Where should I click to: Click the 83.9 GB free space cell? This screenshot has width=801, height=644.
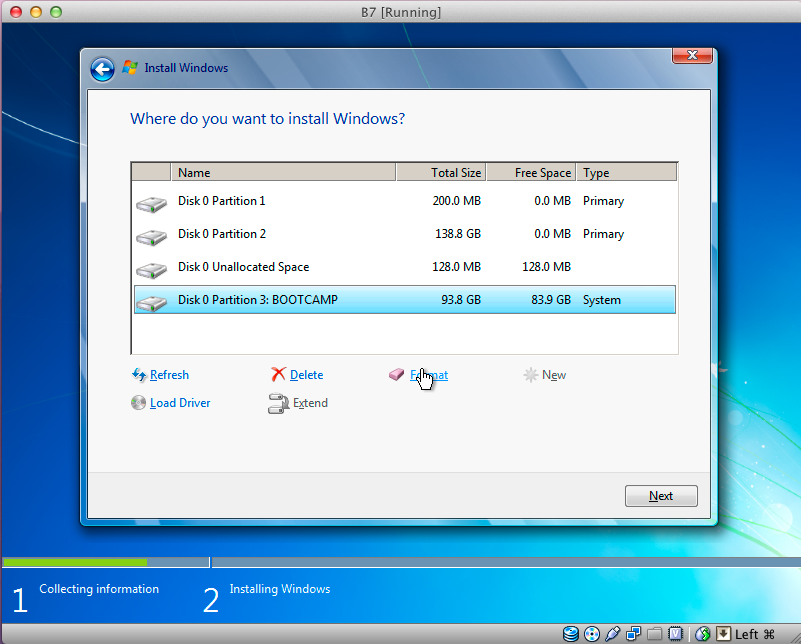[x=551, y=300]
